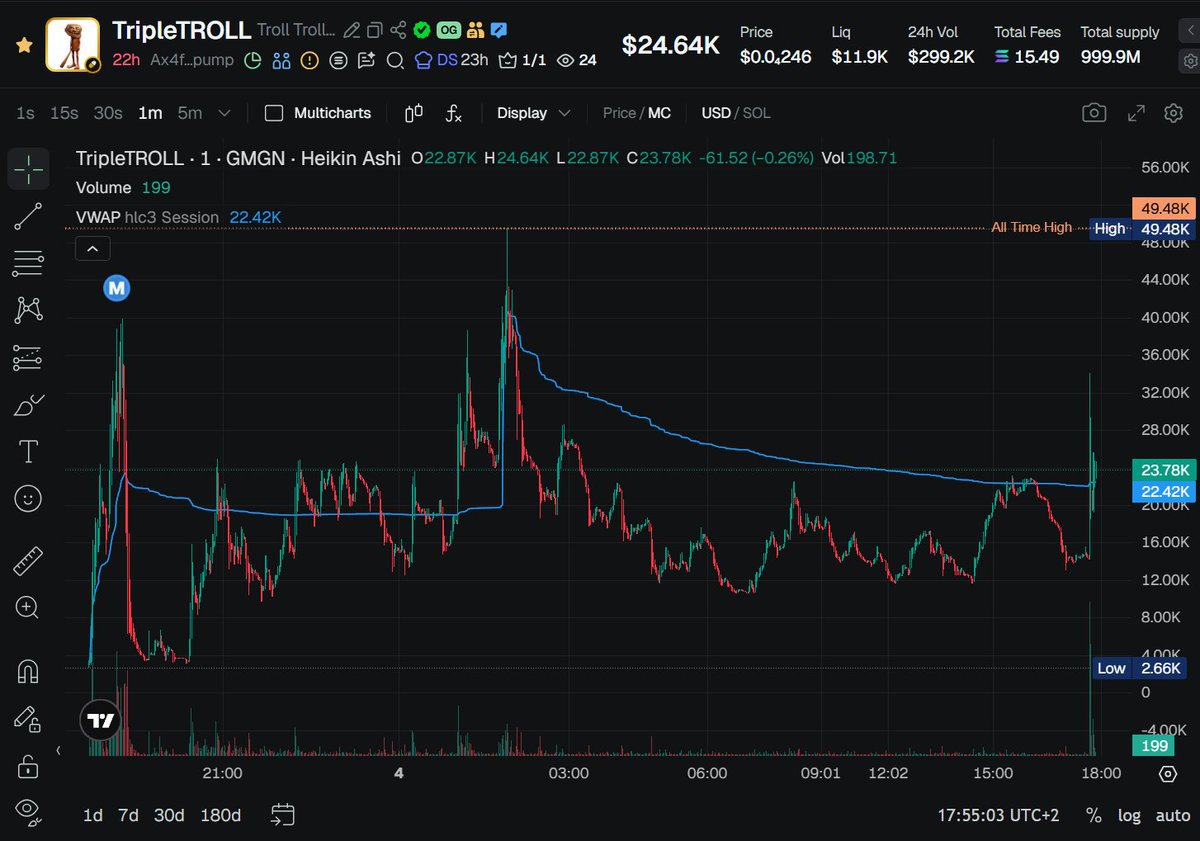
Task: Select the 15s timeframe
Action: [64, 113]
